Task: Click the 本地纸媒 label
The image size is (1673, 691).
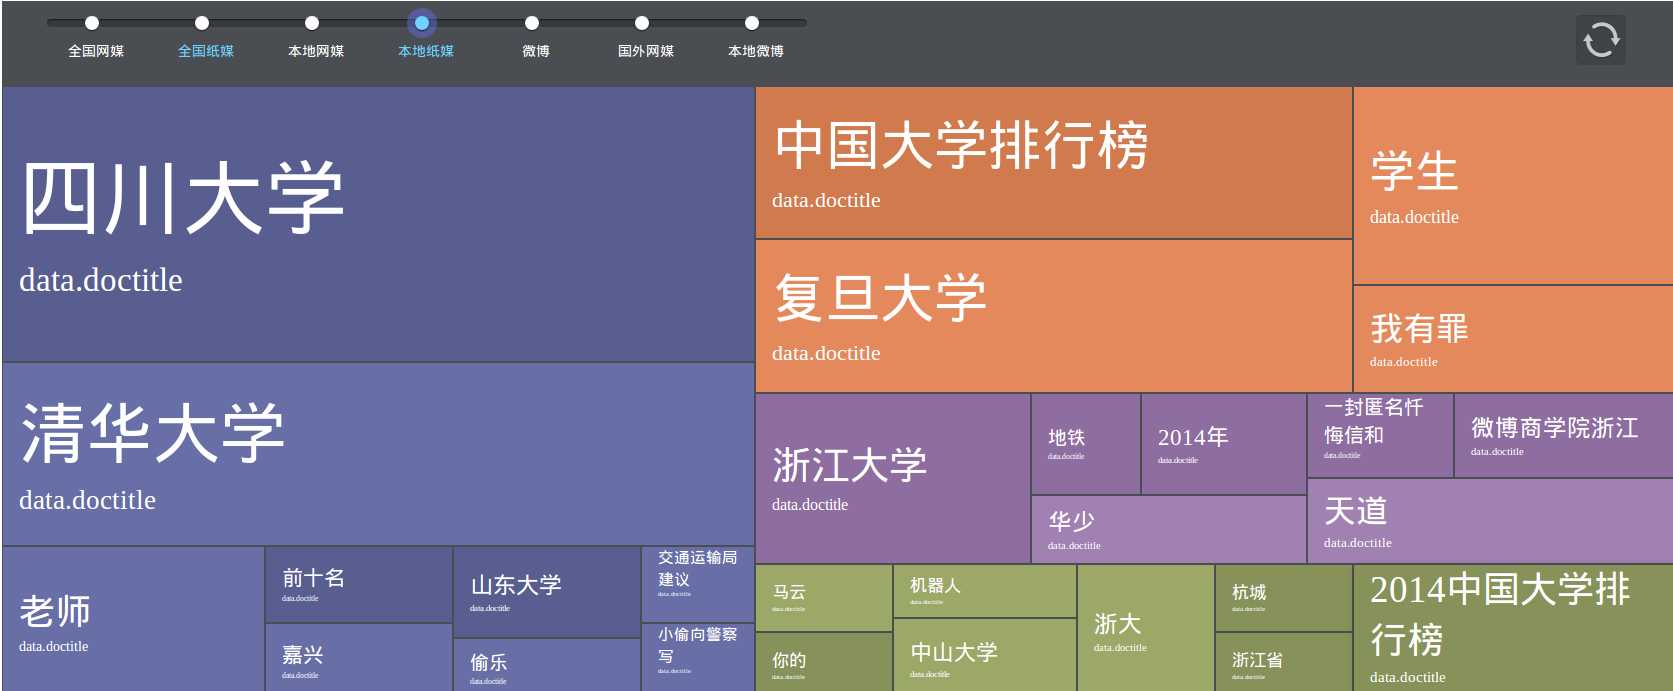Action: [426, 51]
